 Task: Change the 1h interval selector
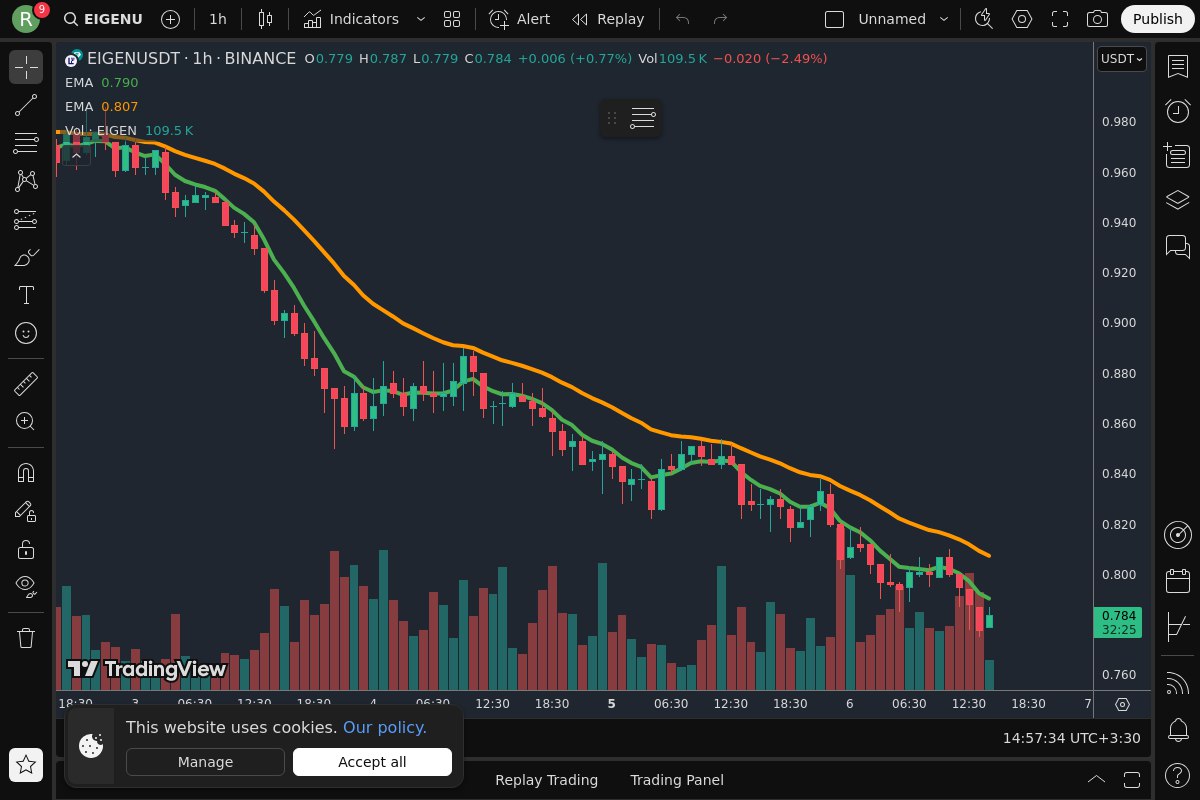[x=217, y=19]
